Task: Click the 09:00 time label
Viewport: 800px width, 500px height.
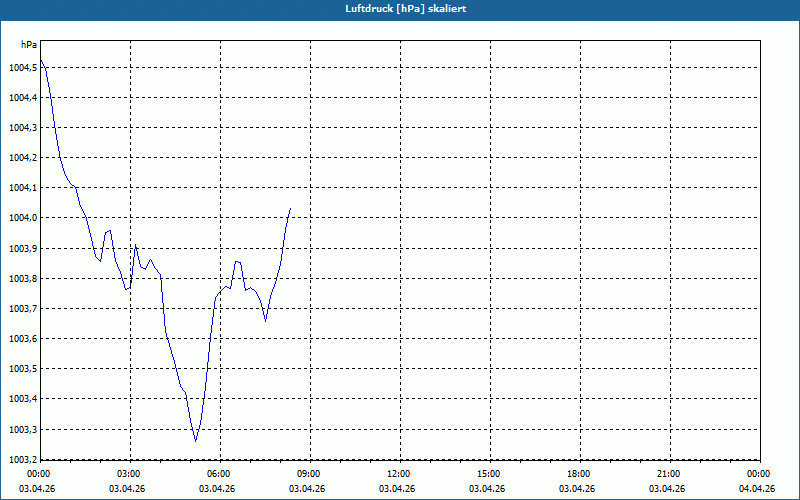Action: 309,474
